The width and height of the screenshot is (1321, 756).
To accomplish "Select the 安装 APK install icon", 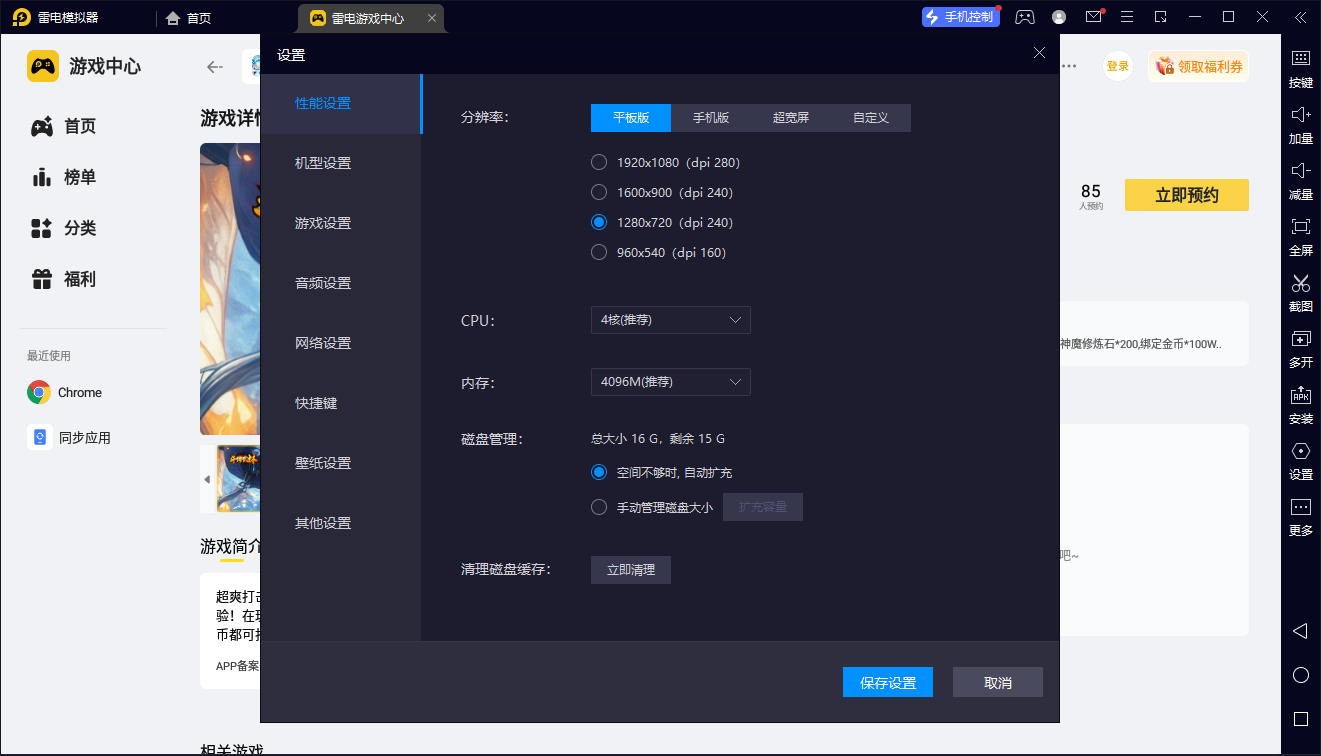I will [1300, 406].
